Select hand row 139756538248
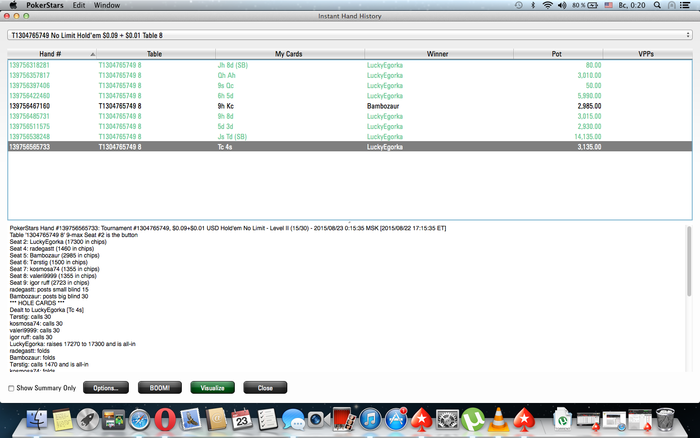Image resolution: width=700 pixels, height=438 pixels. click(350, 137)
